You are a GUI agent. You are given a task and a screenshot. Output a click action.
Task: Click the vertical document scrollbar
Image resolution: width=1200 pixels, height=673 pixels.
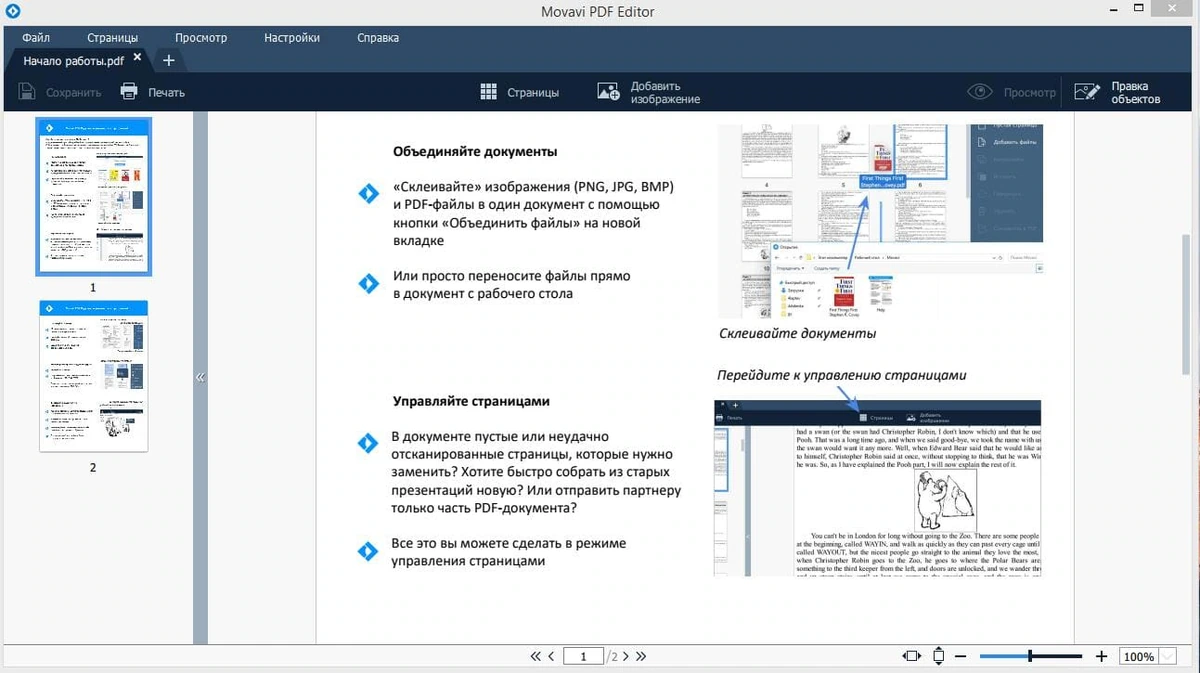click(1185, 303)
